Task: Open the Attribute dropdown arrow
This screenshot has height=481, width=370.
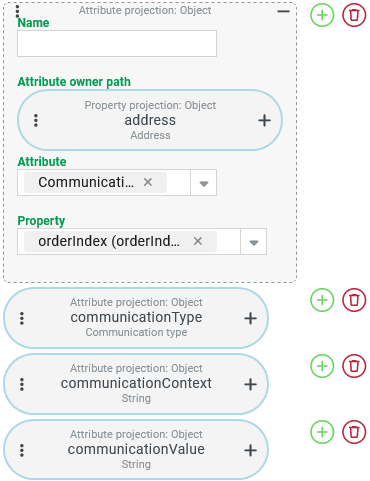Action: 204,183
